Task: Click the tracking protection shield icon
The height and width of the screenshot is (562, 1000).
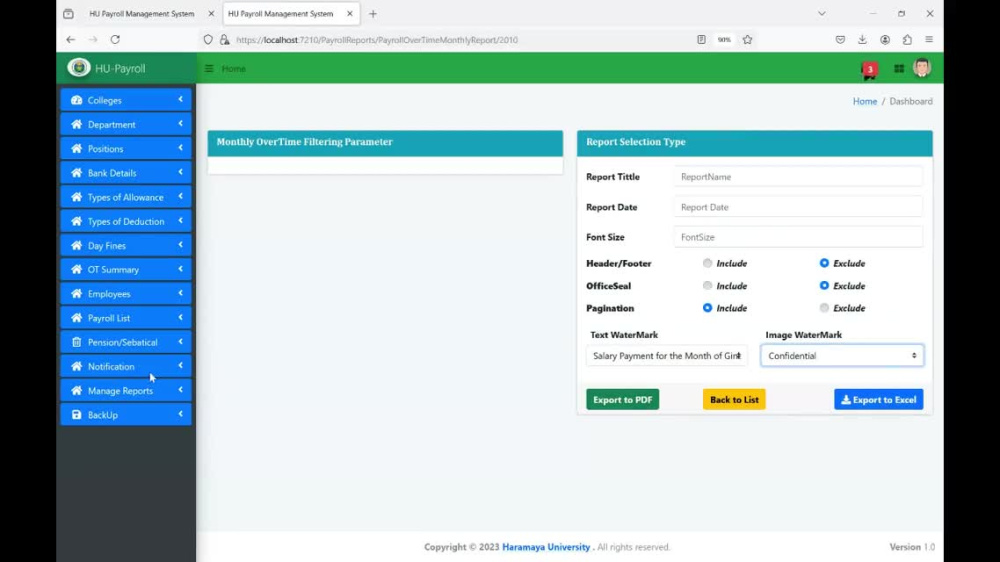Action: [208, 40]
